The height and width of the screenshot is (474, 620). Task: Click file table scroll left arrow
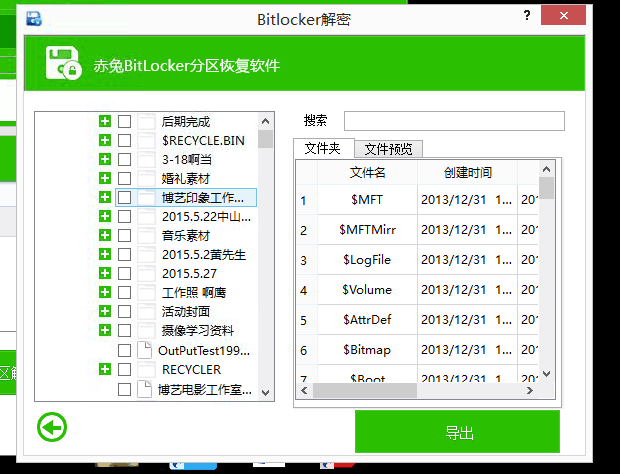304,391
